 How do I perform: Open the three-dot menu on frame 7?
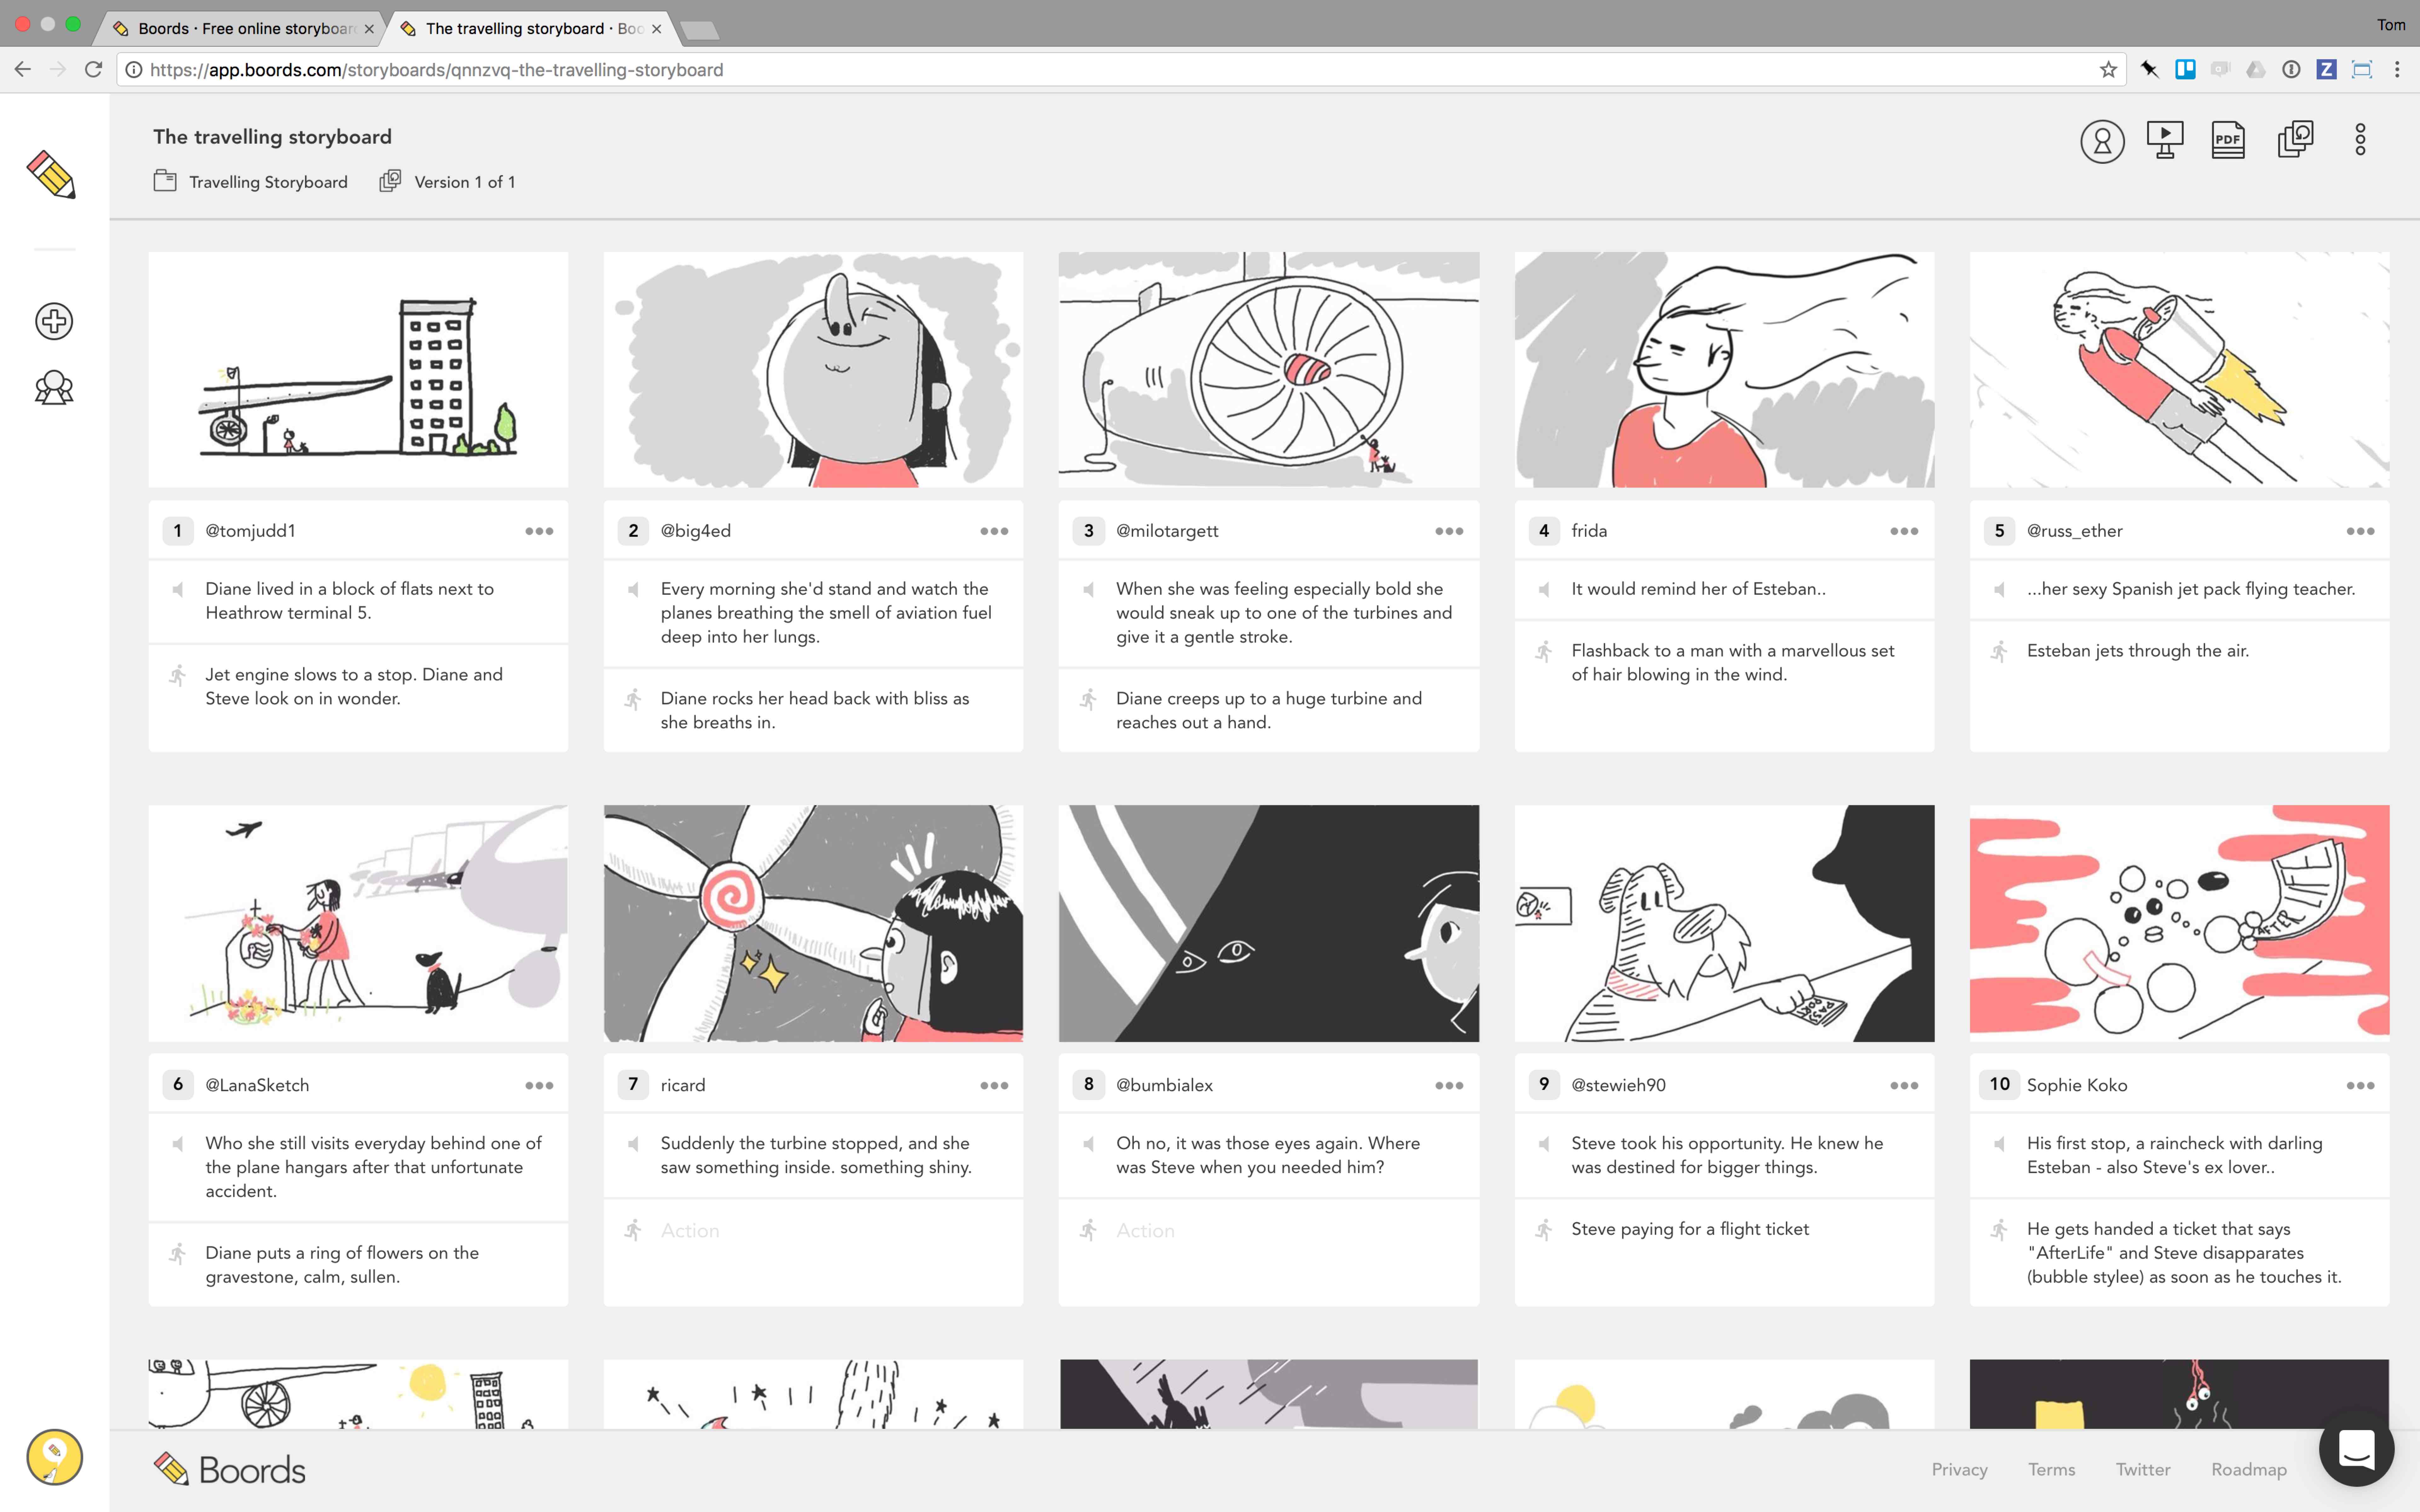point(994,1086)
